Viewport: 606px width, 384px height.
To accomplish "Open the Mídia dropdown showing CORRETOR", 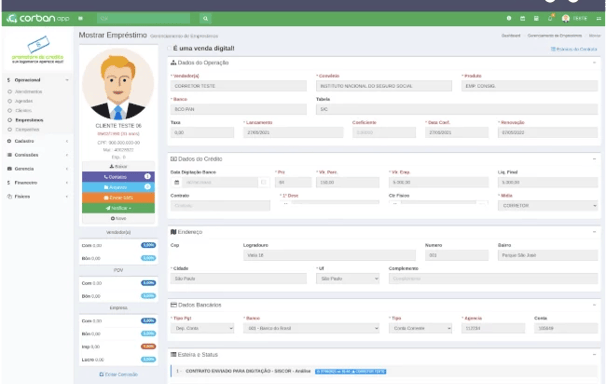I will 548,206.
